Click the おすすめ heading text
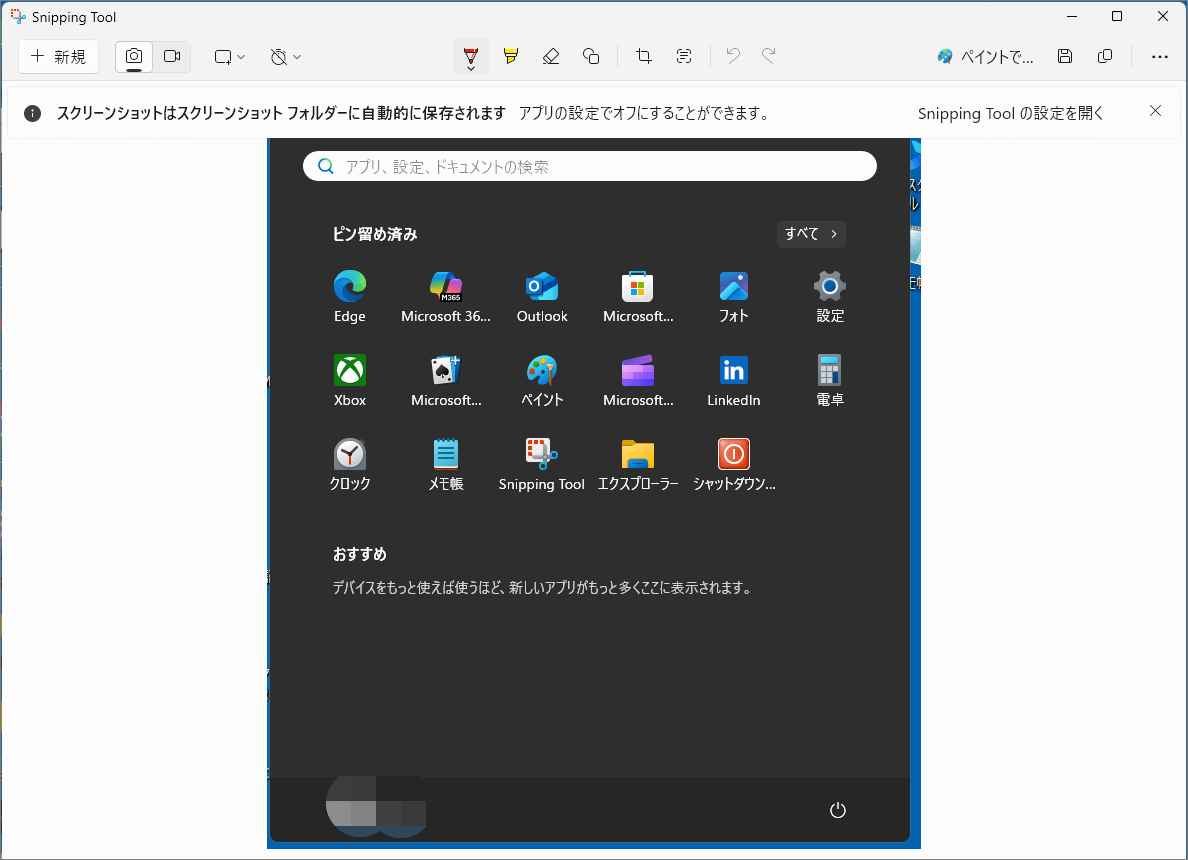1188x860 pixels. (360, 555)
